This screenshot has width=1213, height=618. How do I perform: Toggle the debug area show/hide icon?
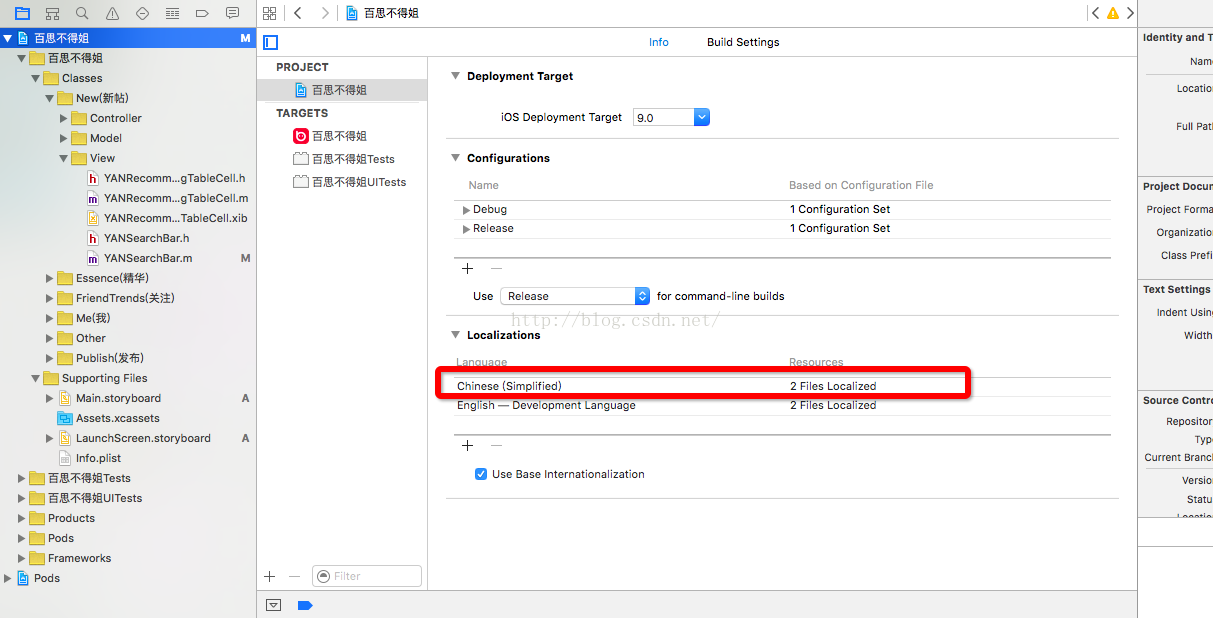274,605
